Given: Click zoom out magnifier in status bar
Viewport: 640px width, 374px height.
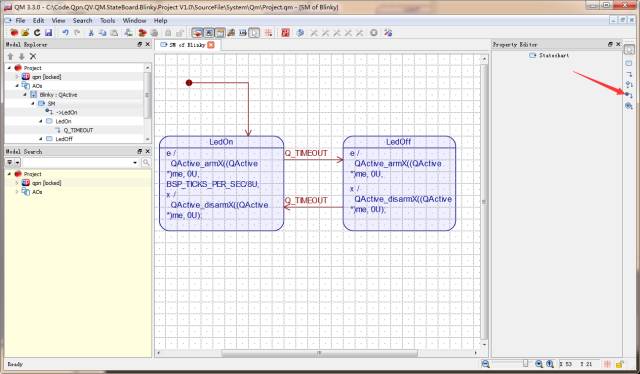Looking at the screenshot, I should tap(485, 364).
